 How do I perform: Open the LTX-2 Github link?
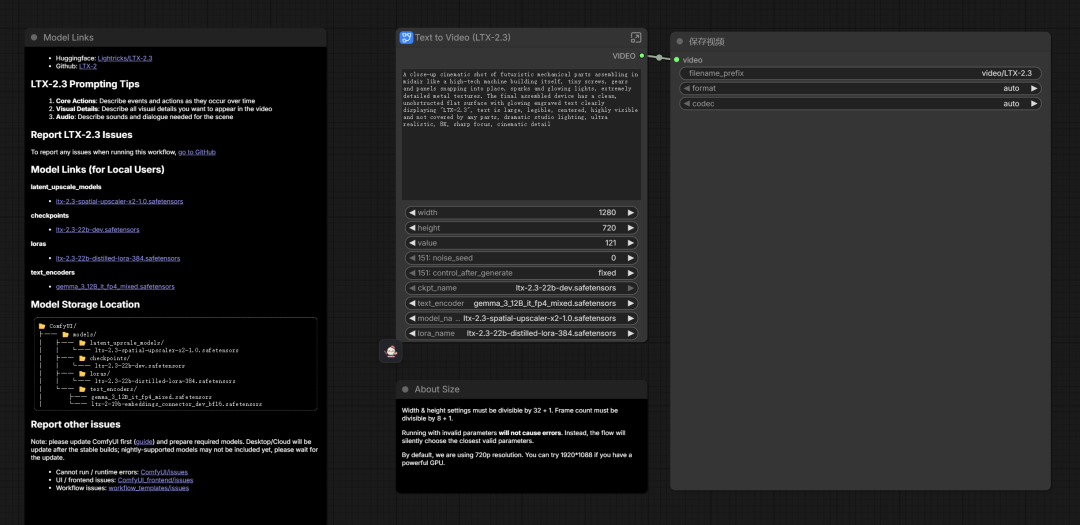(x=88, y=66)
